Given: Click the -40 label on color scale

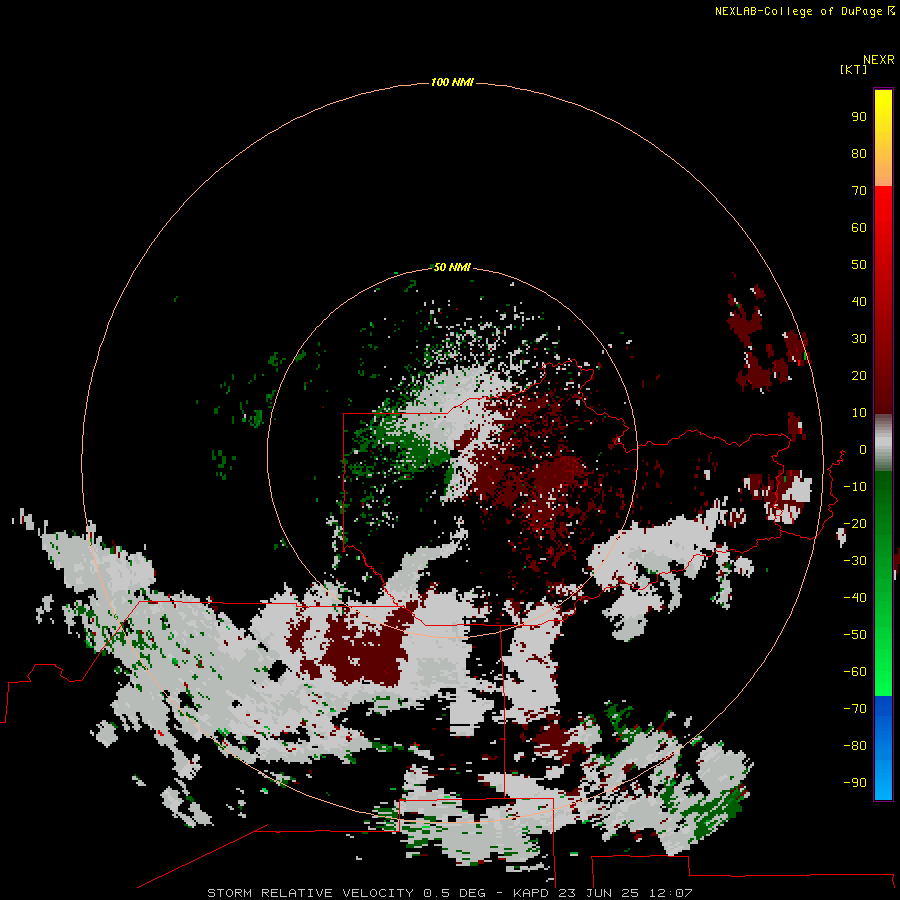Looking at the screenshot, I should [855, 598].
